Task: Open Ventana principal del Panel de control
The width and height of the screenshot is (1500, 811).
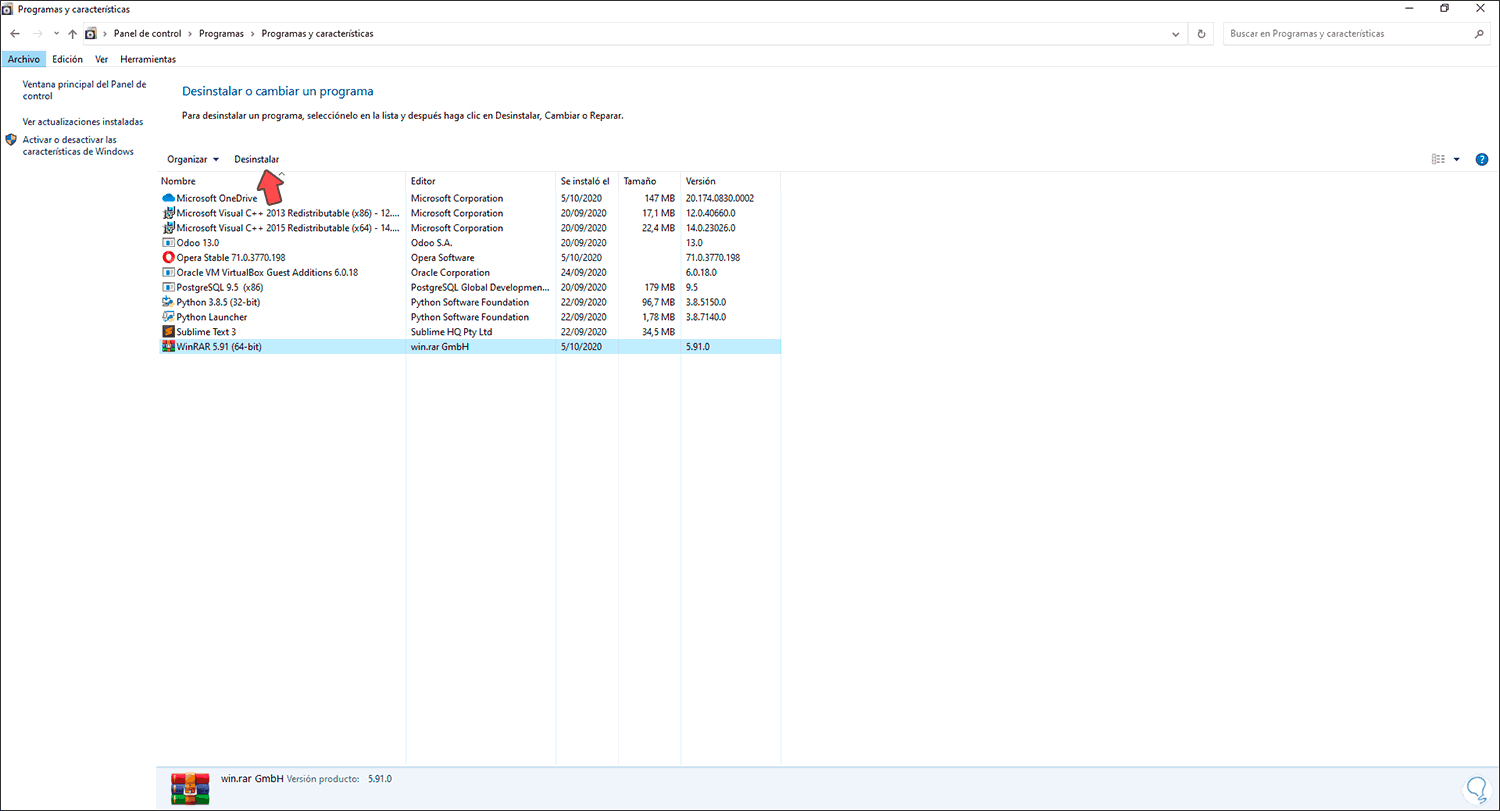Action: coord(85,90)
